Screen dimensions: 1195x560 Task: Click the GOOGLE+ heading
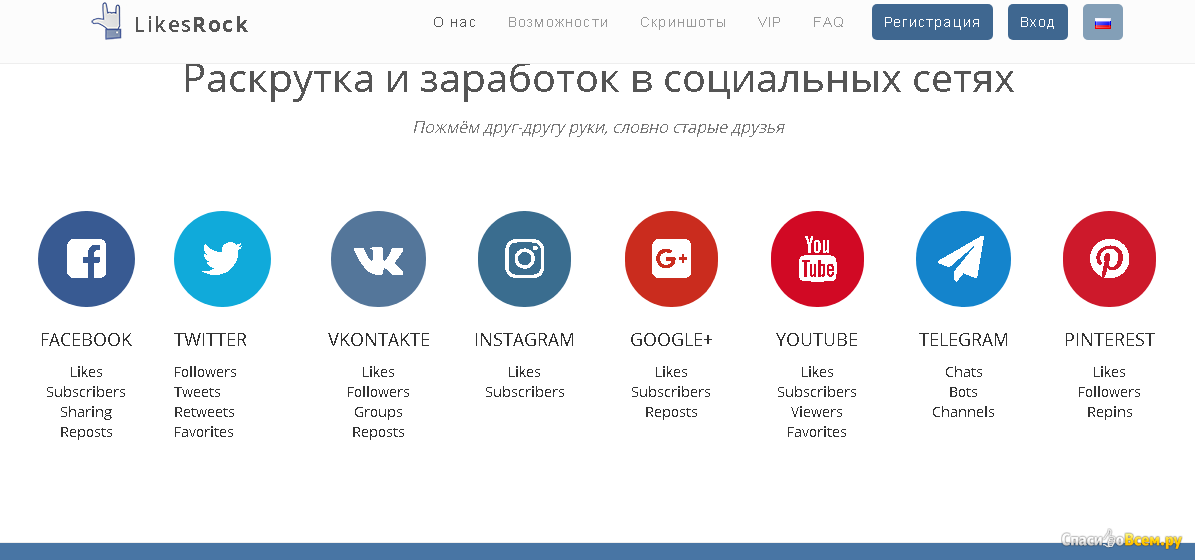pyautogui.click(x=671, y=340)
